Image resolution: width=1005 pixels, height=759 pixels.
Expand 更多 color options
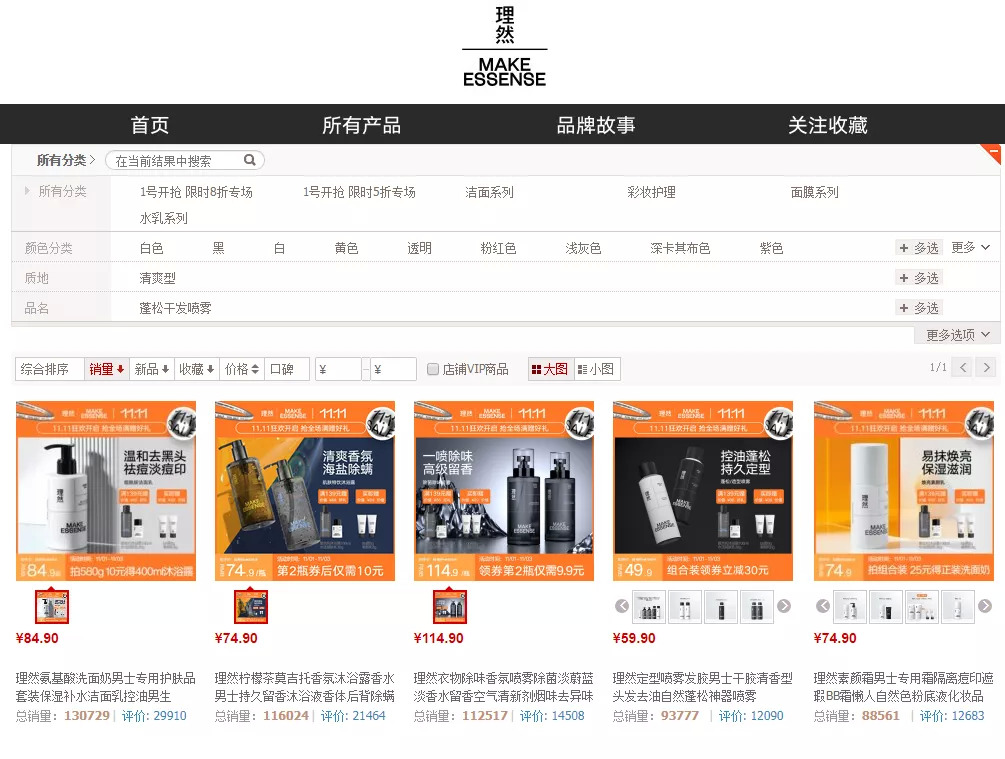click(970, 247)
